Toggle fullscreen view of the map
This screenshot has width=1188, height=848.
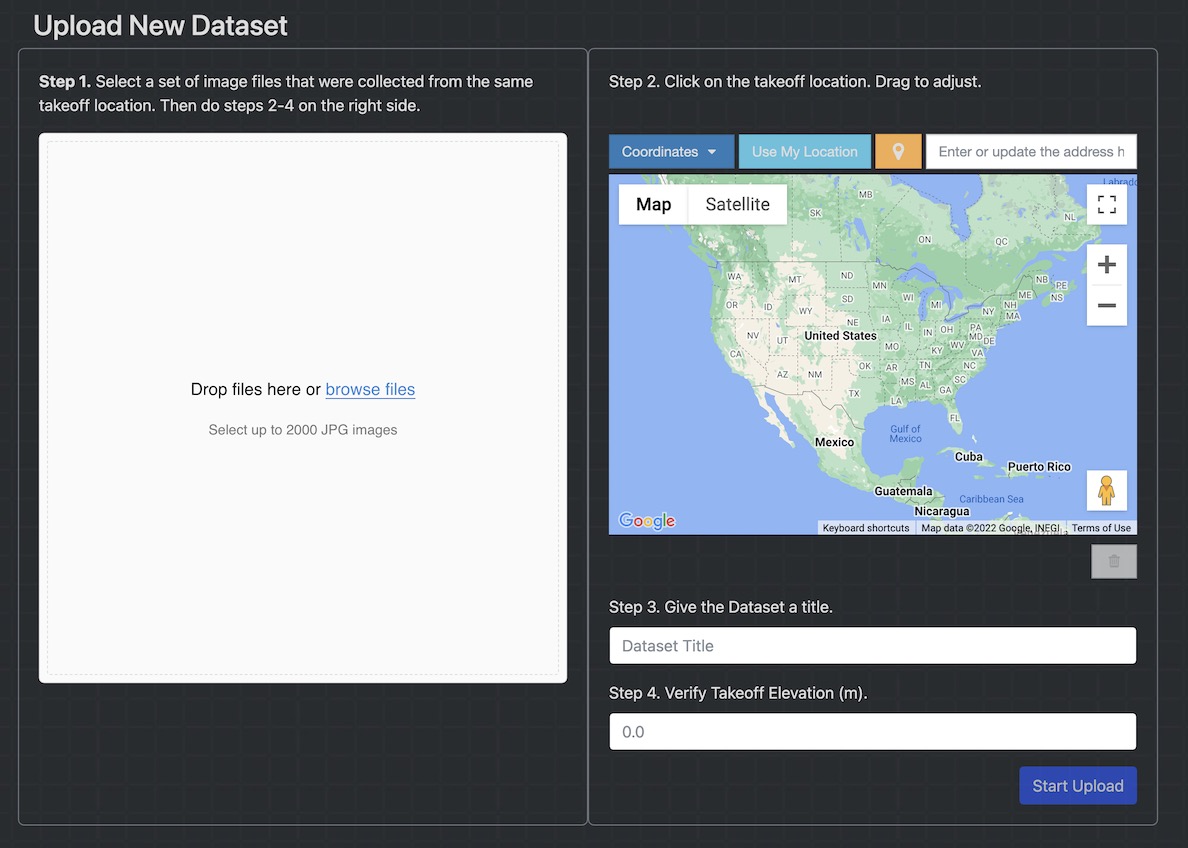1106,205
